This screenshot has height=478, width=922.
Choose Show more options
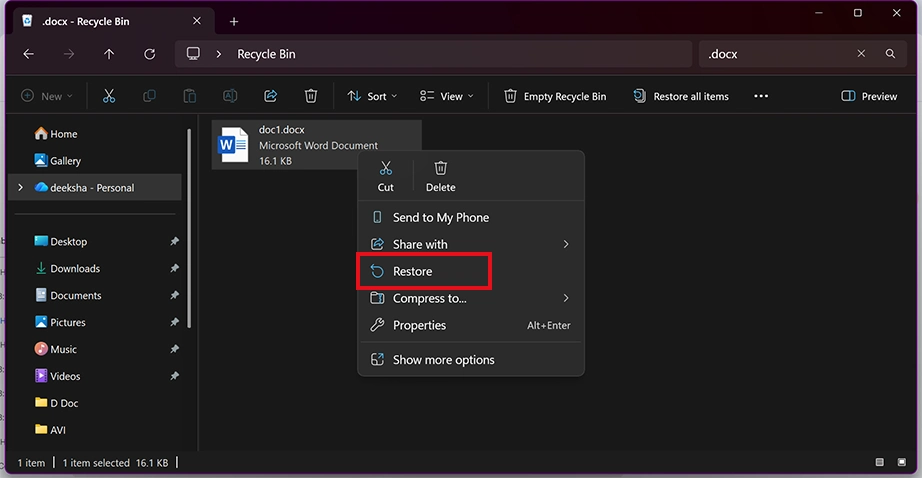coord(471,360)
